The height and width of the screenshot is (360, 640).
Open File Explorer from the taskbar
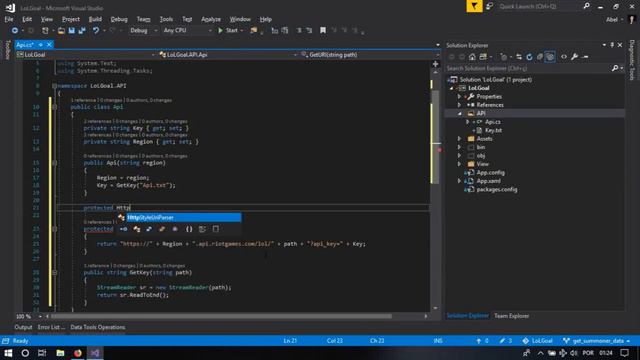tap(60, 353)
